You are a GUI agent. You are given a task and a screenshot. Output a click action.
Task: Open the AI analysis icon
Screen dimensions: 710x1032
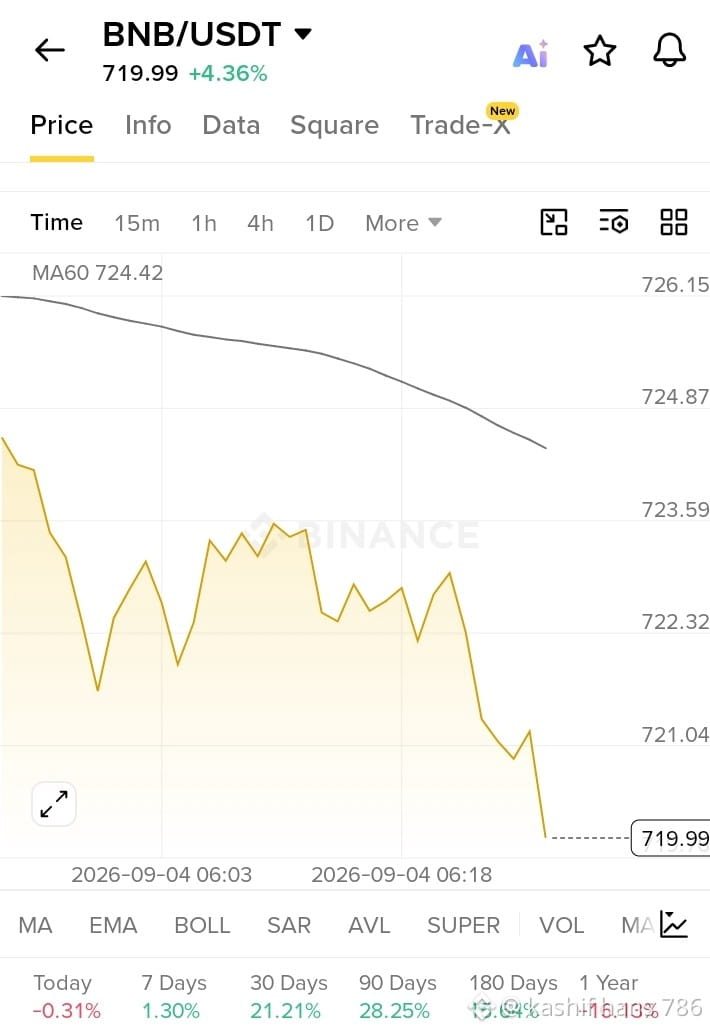[x=530, y=53]
